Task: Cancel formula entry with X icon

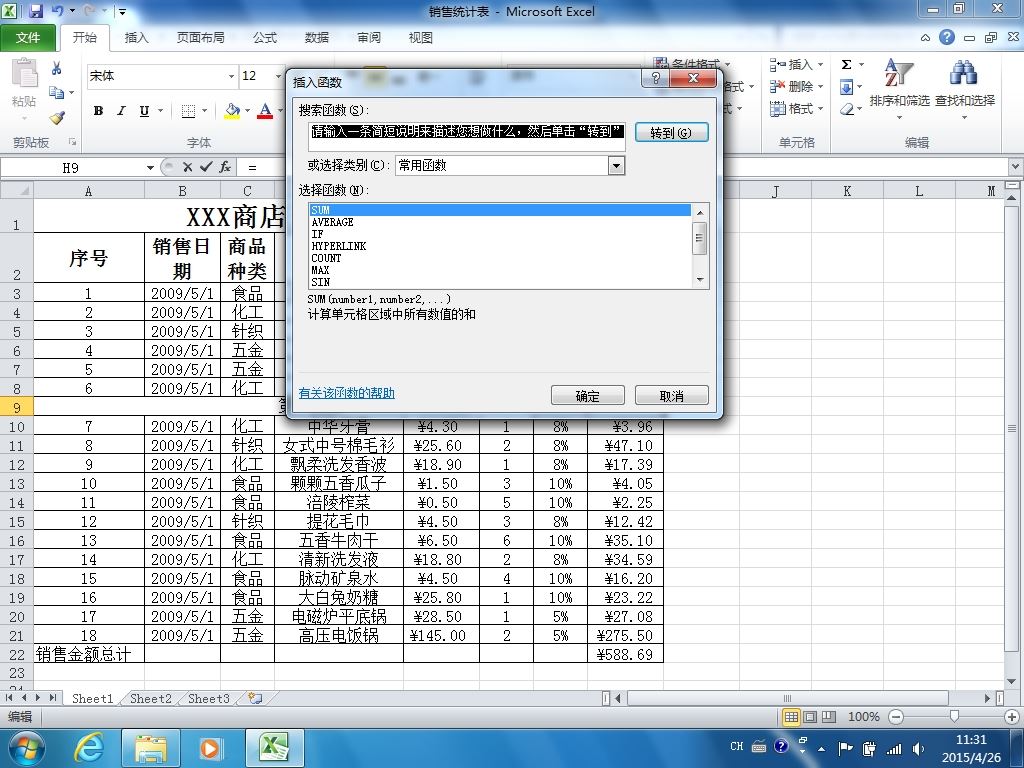Action: pyautogui.click(x=187, y=167)
